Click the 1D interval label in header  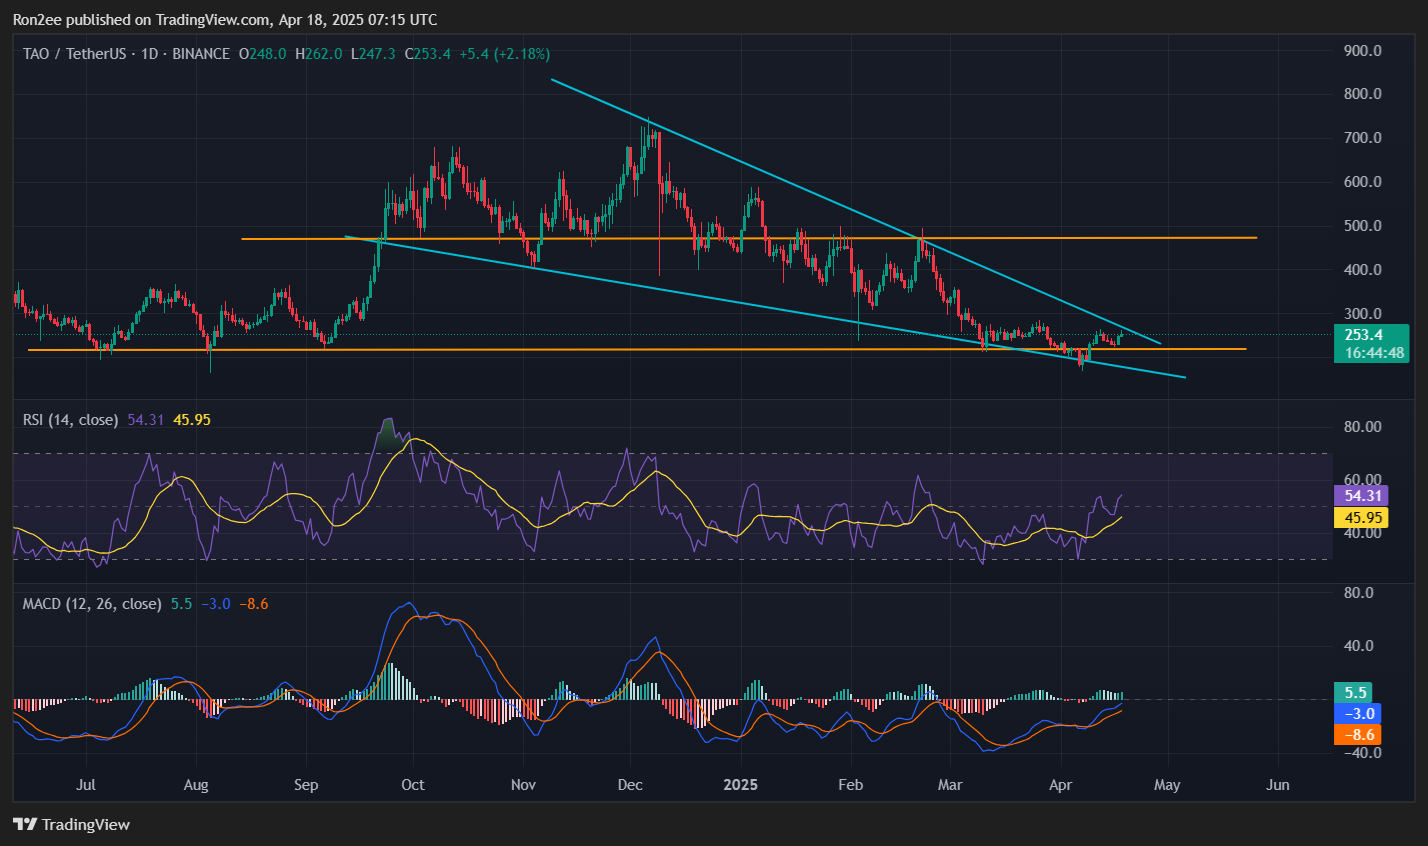150,53
